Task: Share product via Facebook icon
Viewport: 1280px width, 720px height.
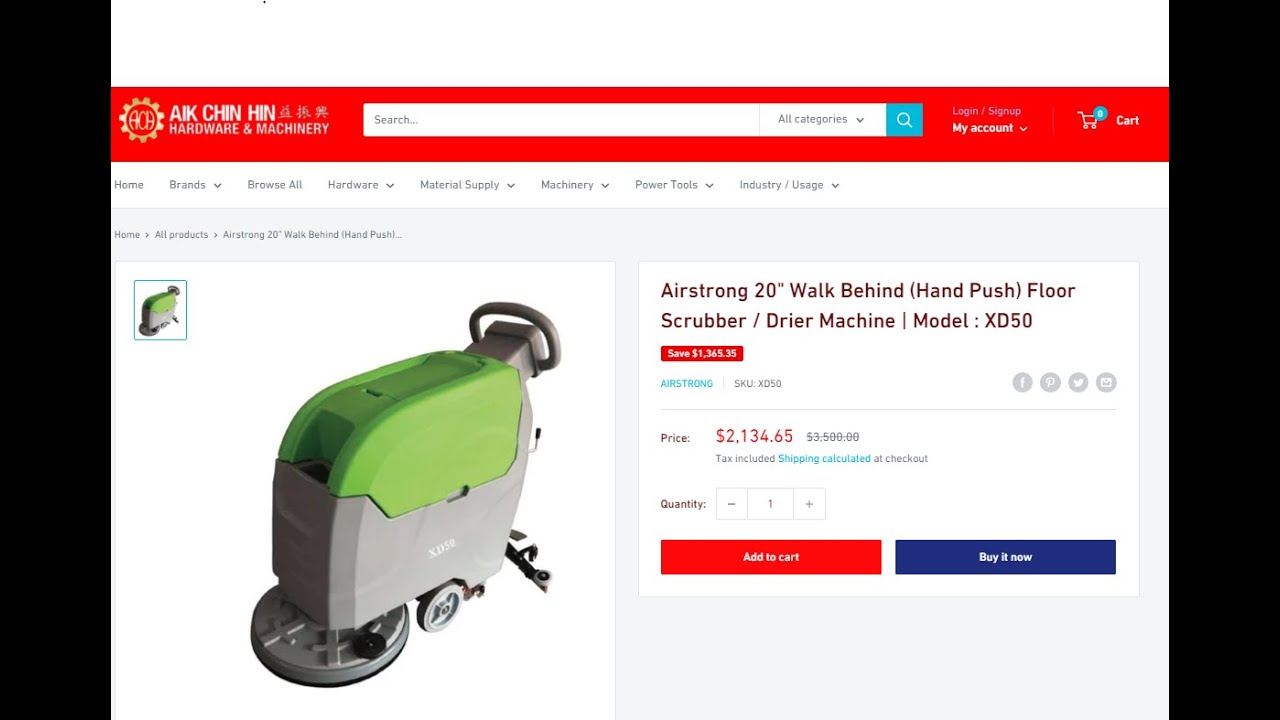Action: pos(1022,382)
